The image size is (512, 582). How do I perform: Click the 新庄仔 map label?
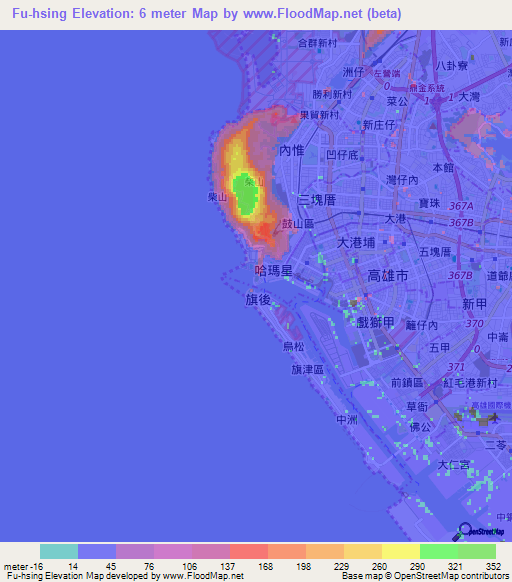(x=379, y=125)
